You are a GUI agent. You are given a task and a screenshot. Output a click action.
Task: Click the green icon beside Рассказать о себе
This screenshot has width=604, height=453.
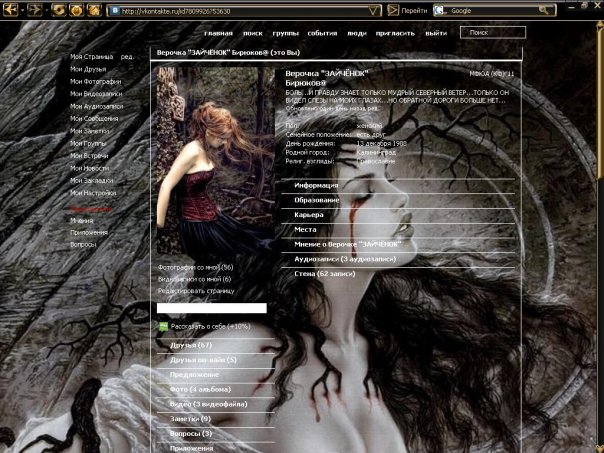[164, 327]
